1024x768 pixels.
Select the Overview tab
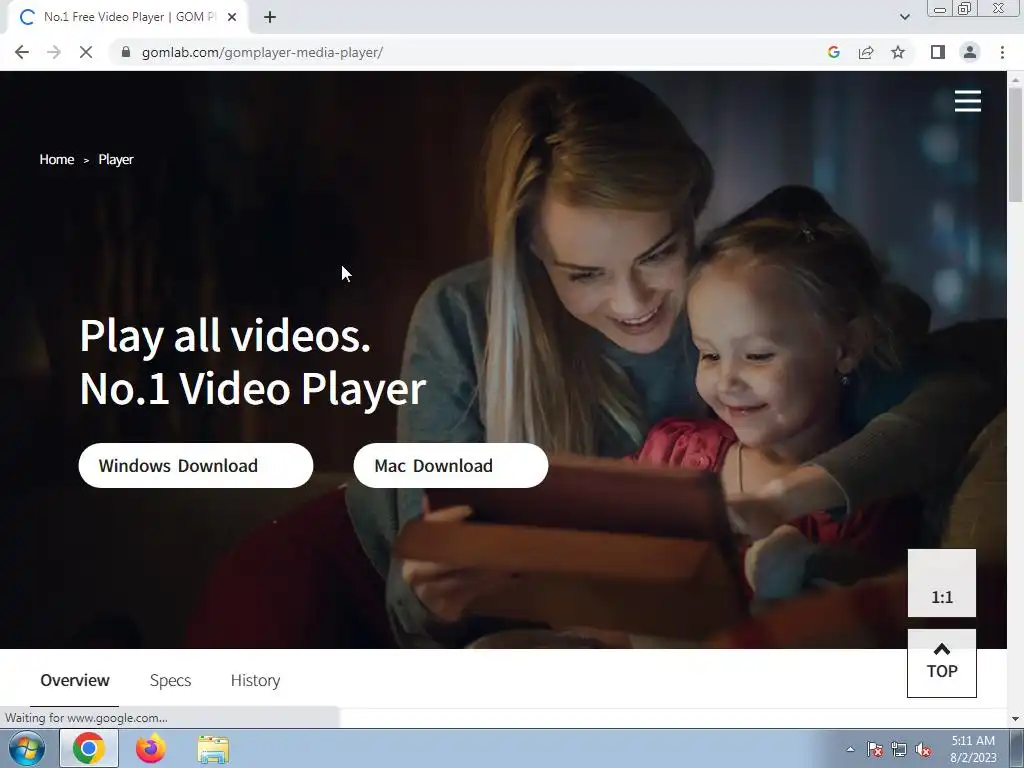(75, 680)
